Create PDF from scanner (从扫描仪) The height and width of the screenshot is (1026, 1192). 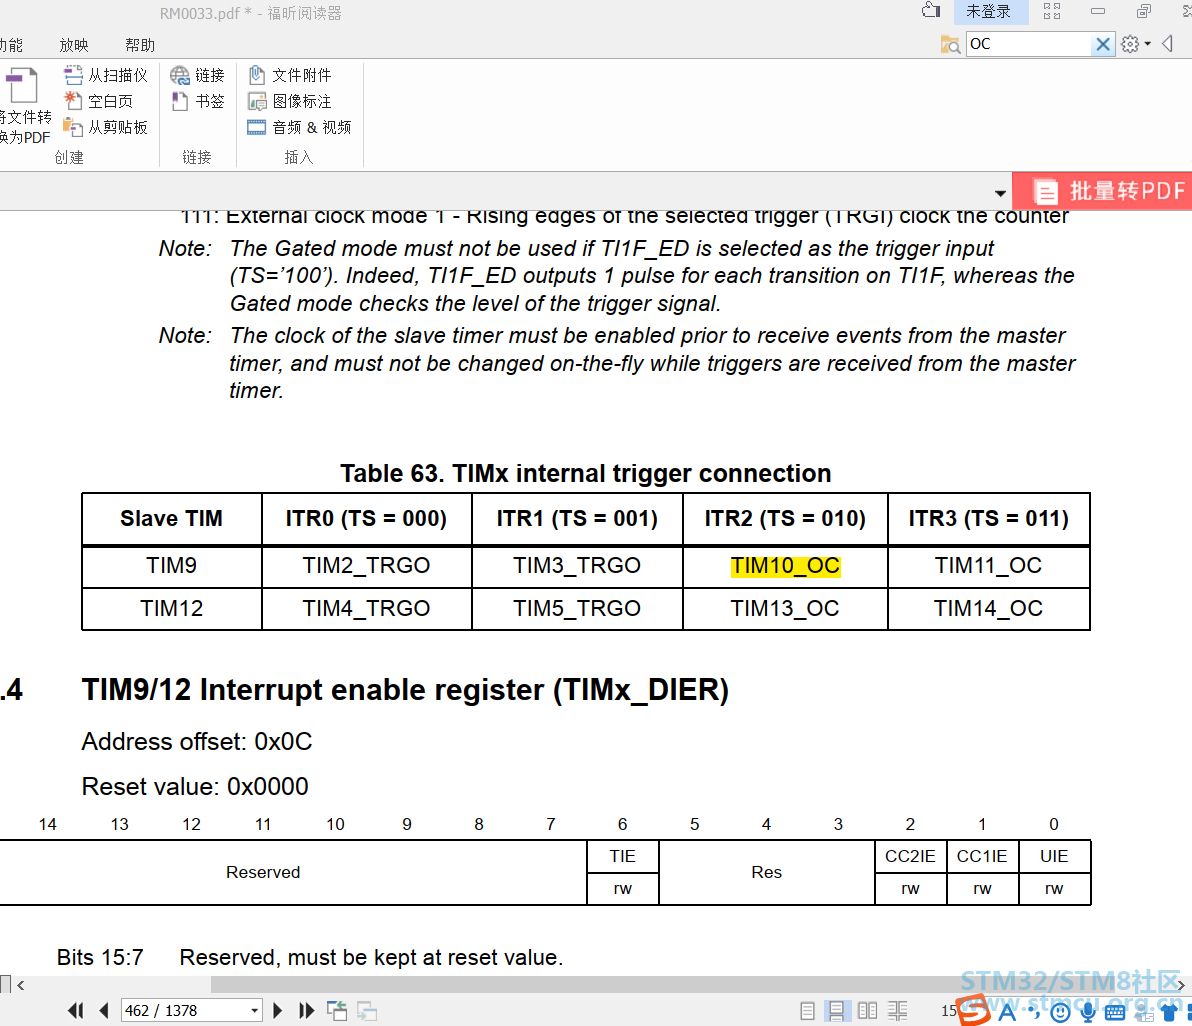pyautogui.click(x=106, y=75)
